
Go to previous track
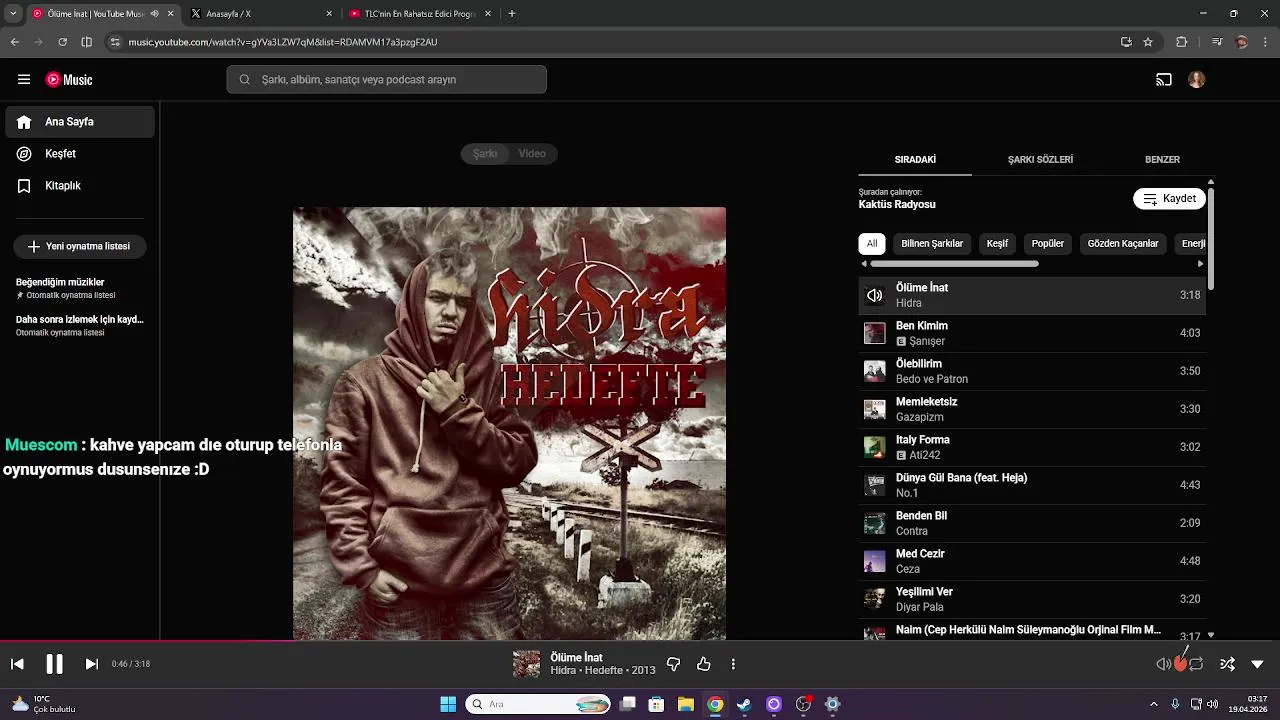coord(17,664)
